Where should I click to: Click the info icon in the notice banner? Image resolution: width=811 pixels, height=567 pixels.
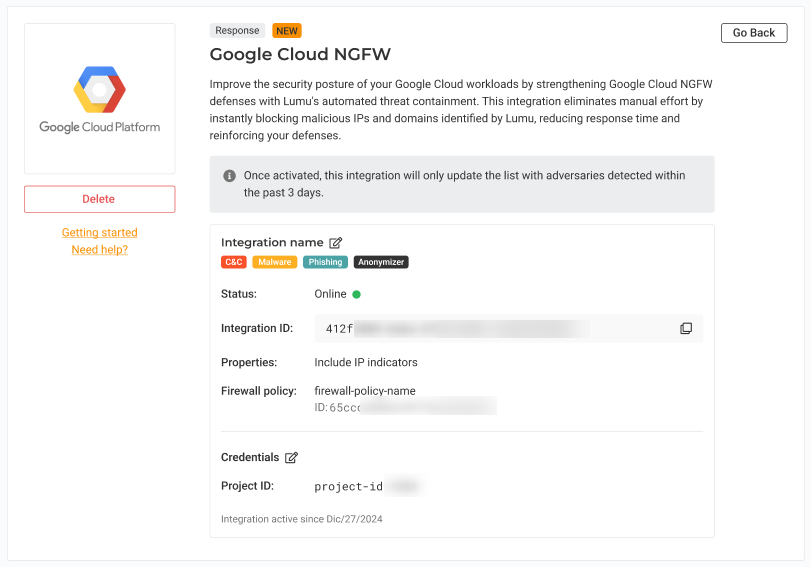pos(229,176)
